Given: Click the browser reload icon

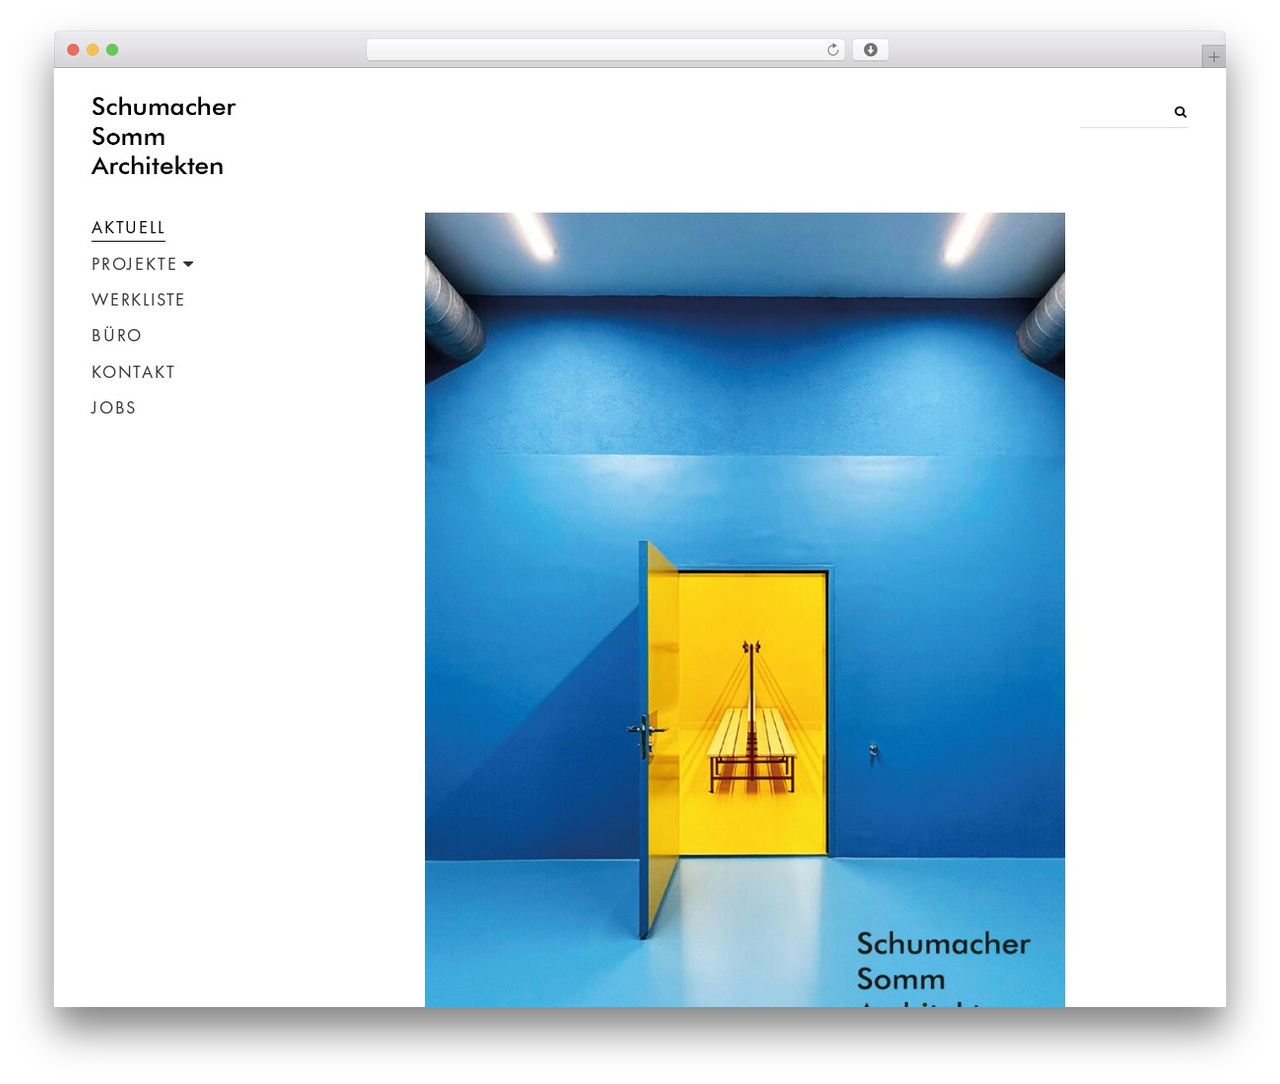Looking at the screenshot, I should pyautogui.click(x=833, y=50).
